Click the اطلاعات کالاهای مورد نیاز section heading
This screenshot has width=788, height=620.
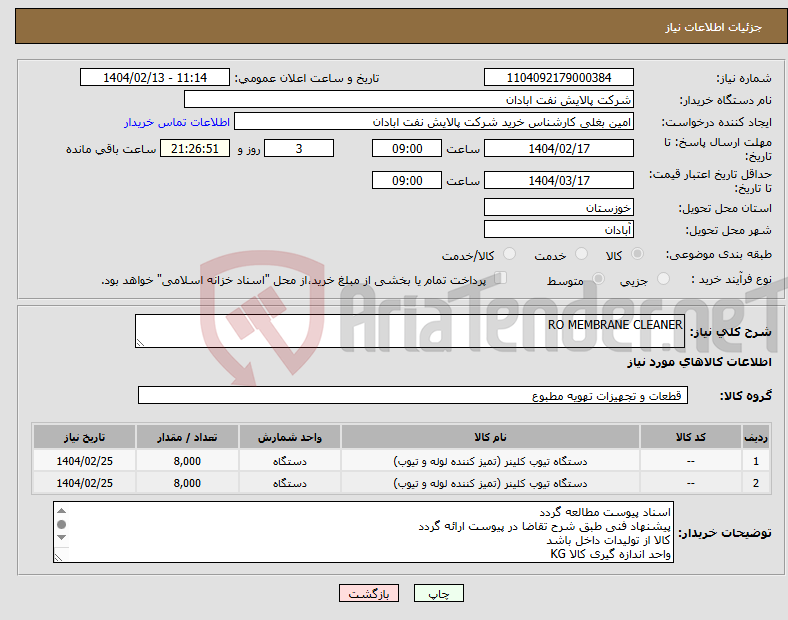[x=699, y=362]
